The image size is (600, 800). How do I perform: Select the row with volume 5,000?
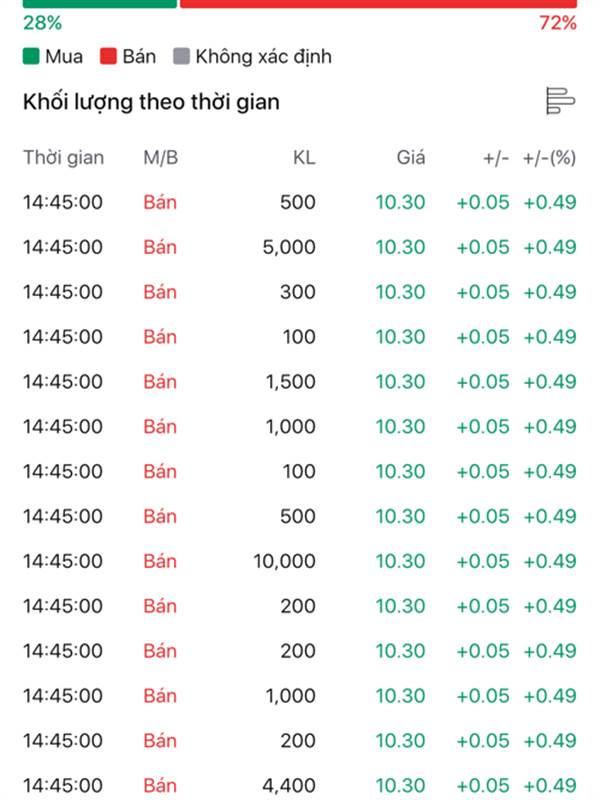point(300,247)
